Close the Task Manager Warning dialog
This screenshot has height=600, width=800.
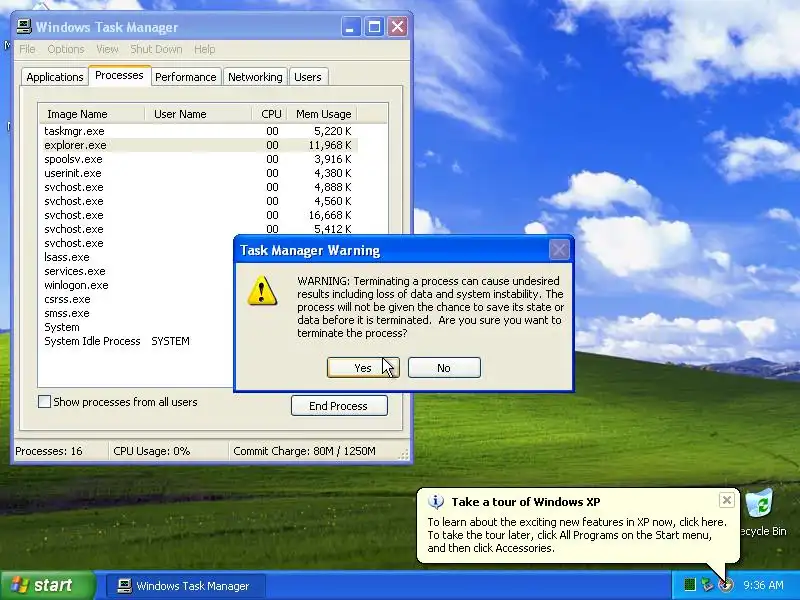[559, 250]
